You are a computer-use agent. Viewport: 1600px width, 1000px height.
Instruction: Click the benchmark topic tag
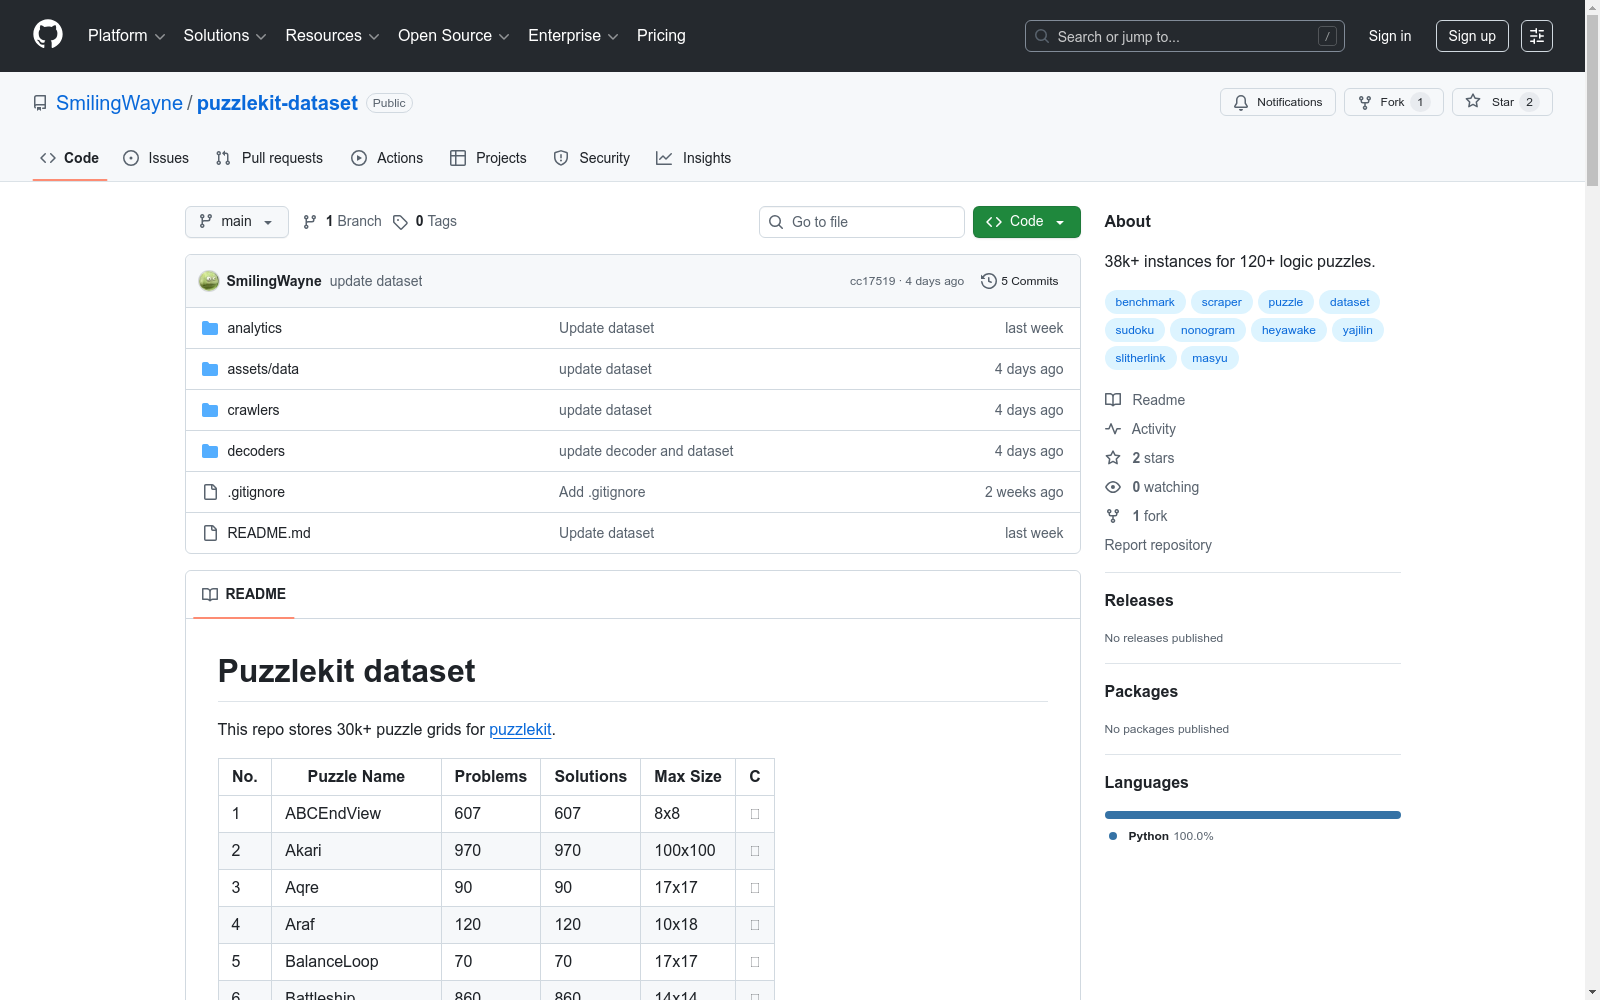[1145, 302]
